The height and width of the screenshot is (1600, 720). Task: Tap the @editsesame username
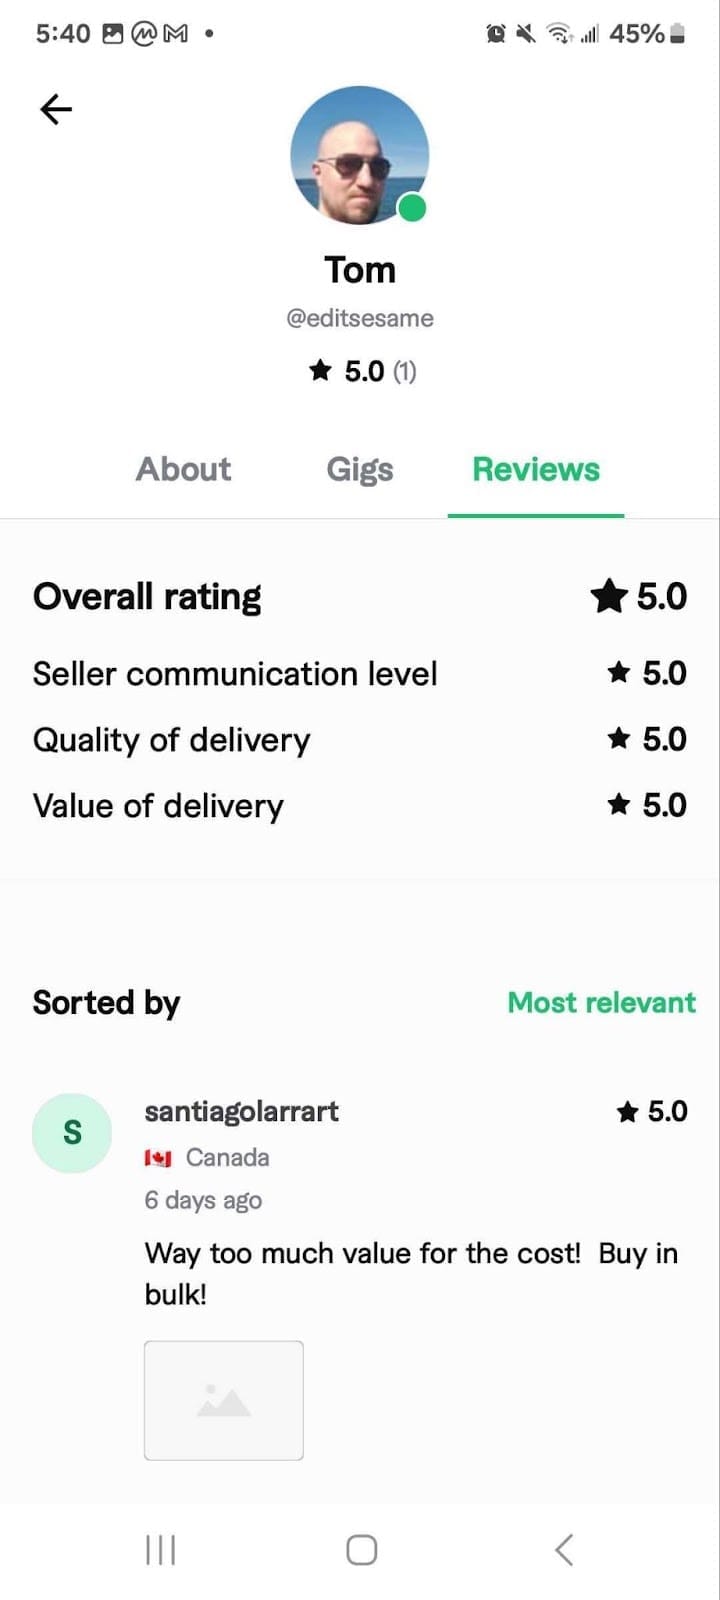click(x=359, y=318)
